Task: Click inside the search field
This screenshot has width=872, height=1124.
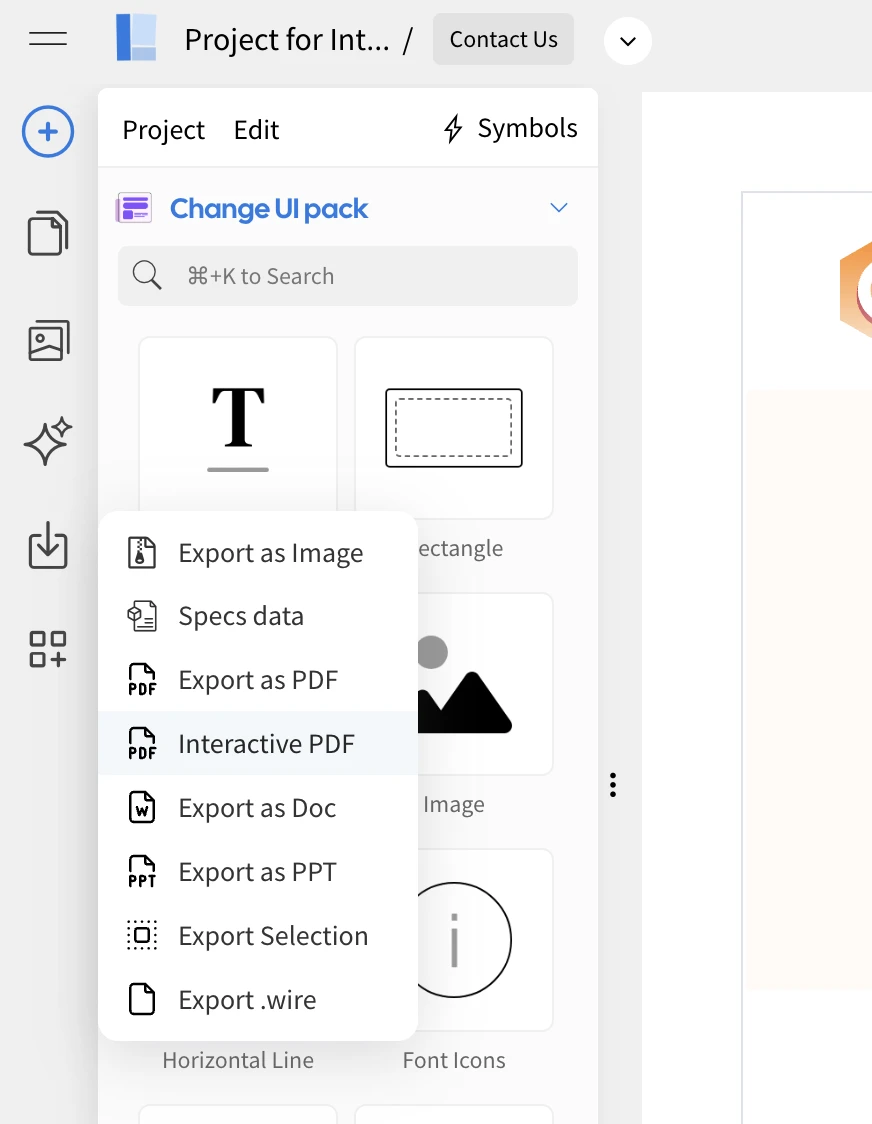Action: coord(347,276)
